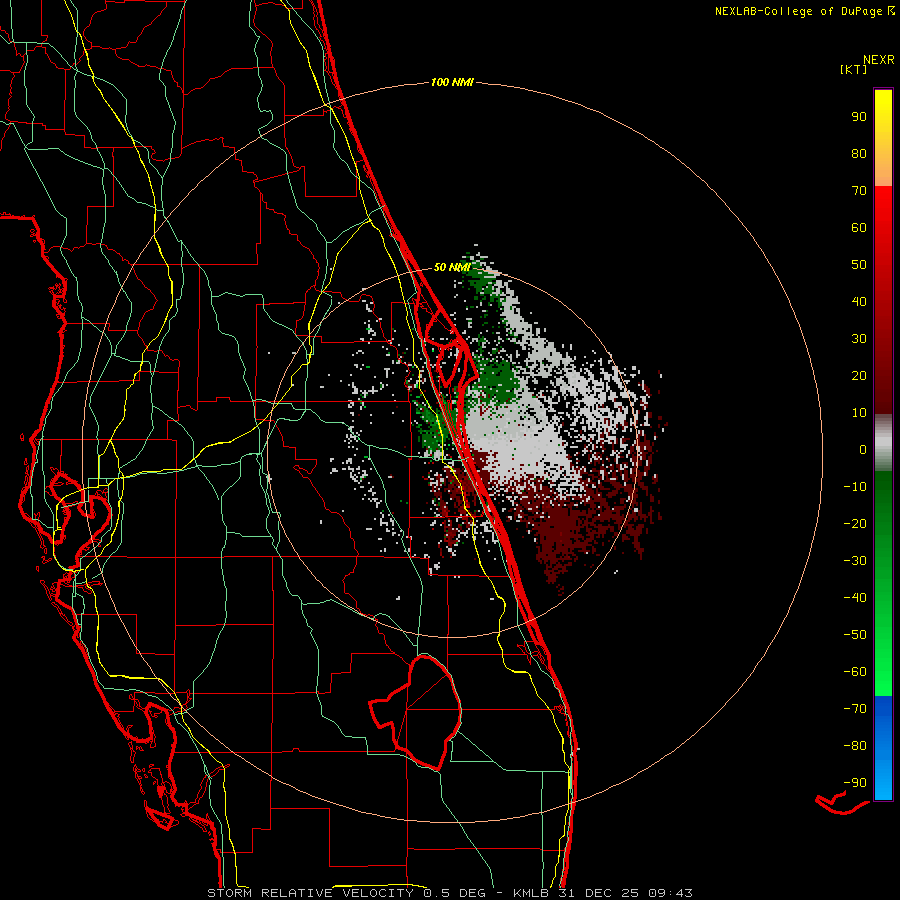Click the 09:43 time stamp
Screen dimensions: 900x900
click(670, 893)
